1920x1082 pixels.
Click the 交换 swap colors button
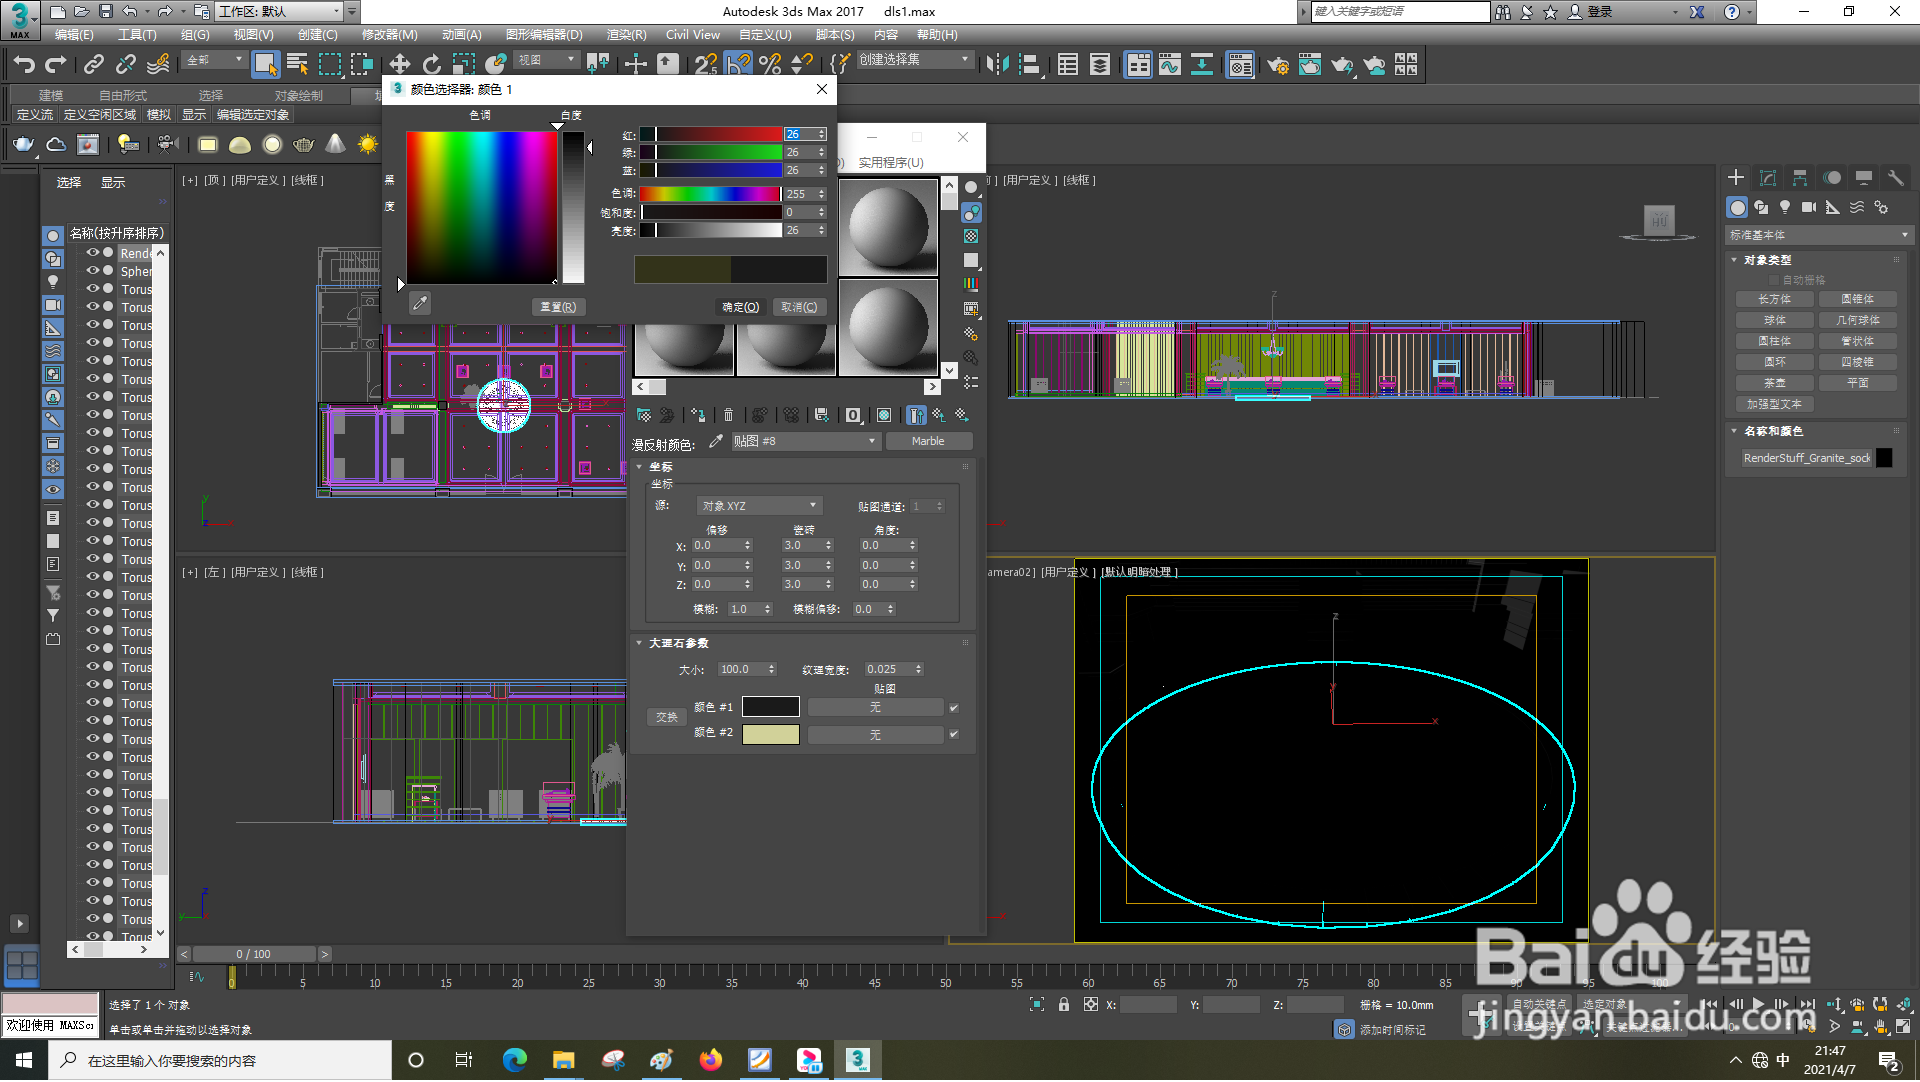(x=666, y=717)
